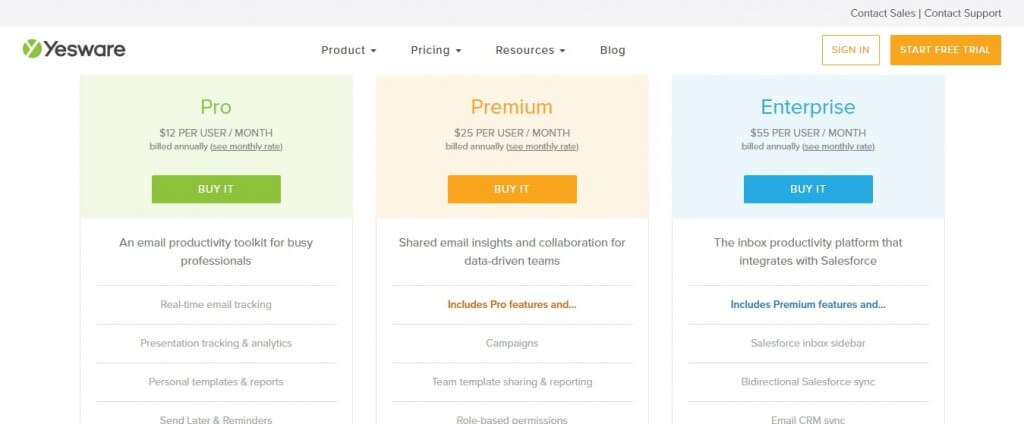Open the Product dropdown menu
The image size is (1024, 424).
click(349, 50)
